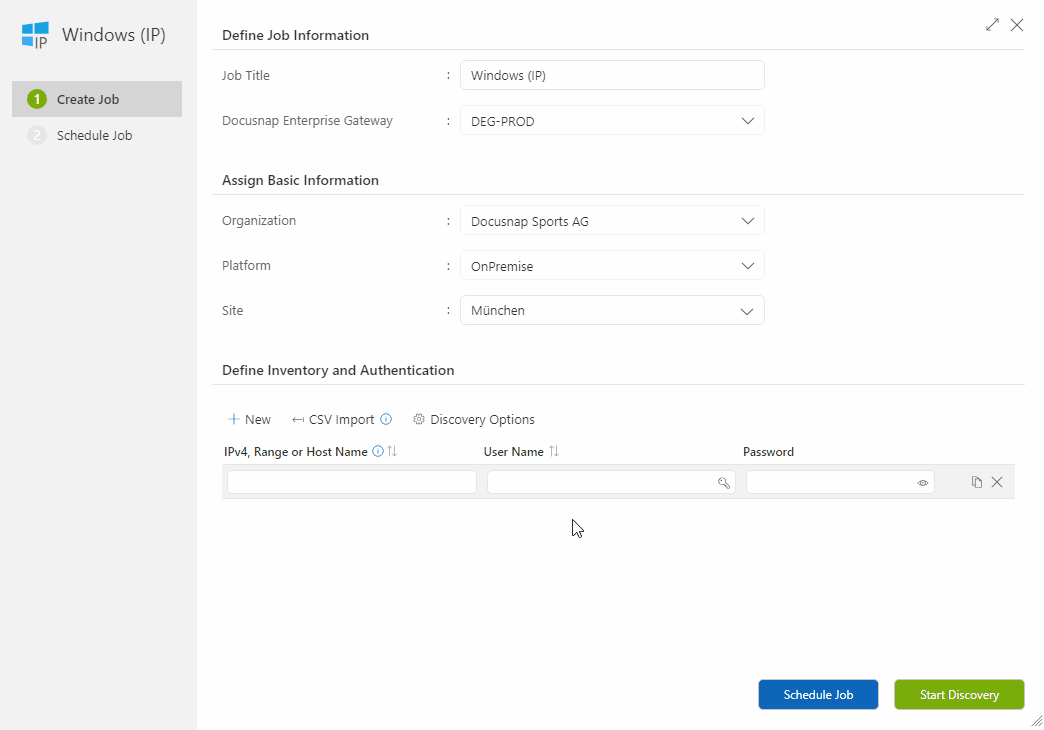Open the Docusnap Enterprise Gateway dropdown

point(747,120)
